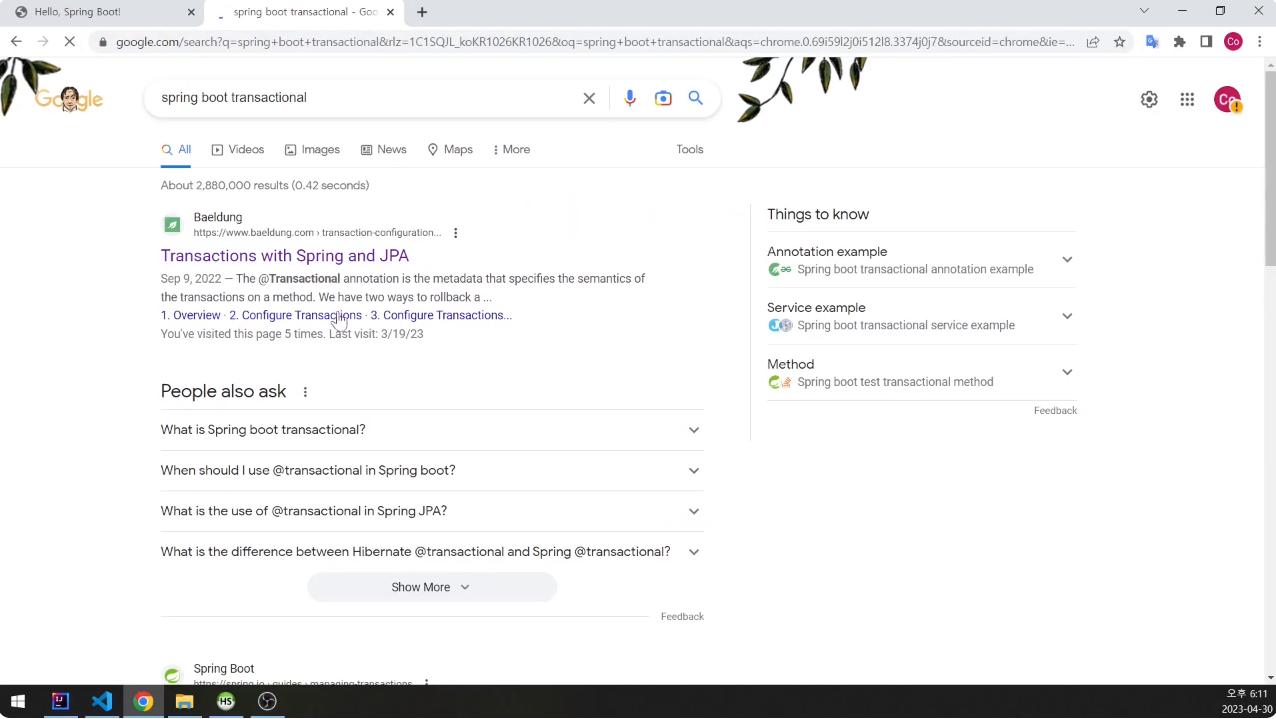Open Spring Boot guide result

[x=224, y=669]
